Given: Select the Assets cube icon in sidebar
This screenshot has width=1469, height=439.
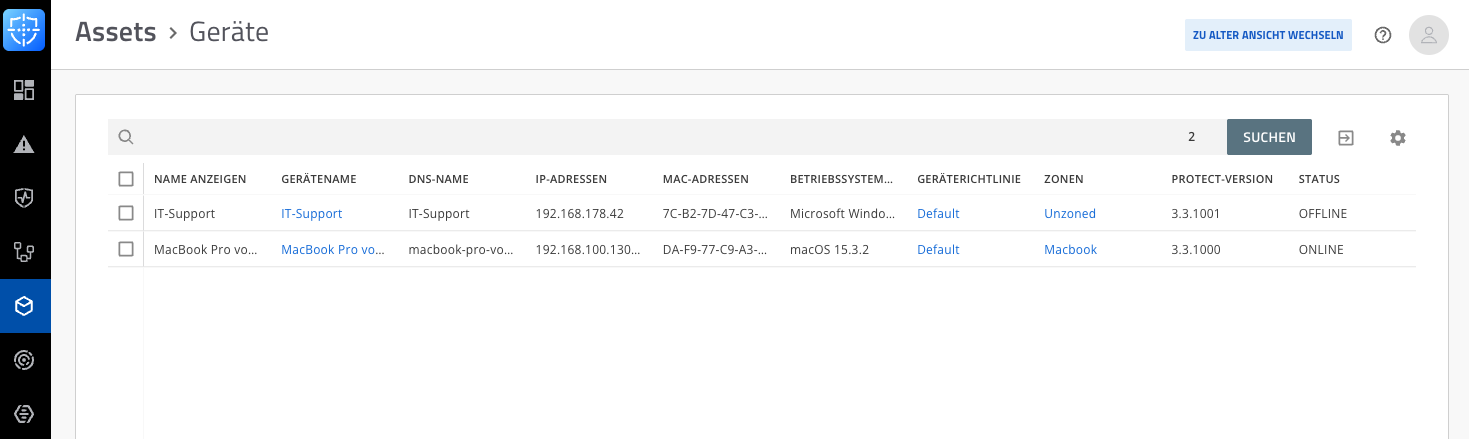Looking at the screenshot, I should click(x=25, y=306).
